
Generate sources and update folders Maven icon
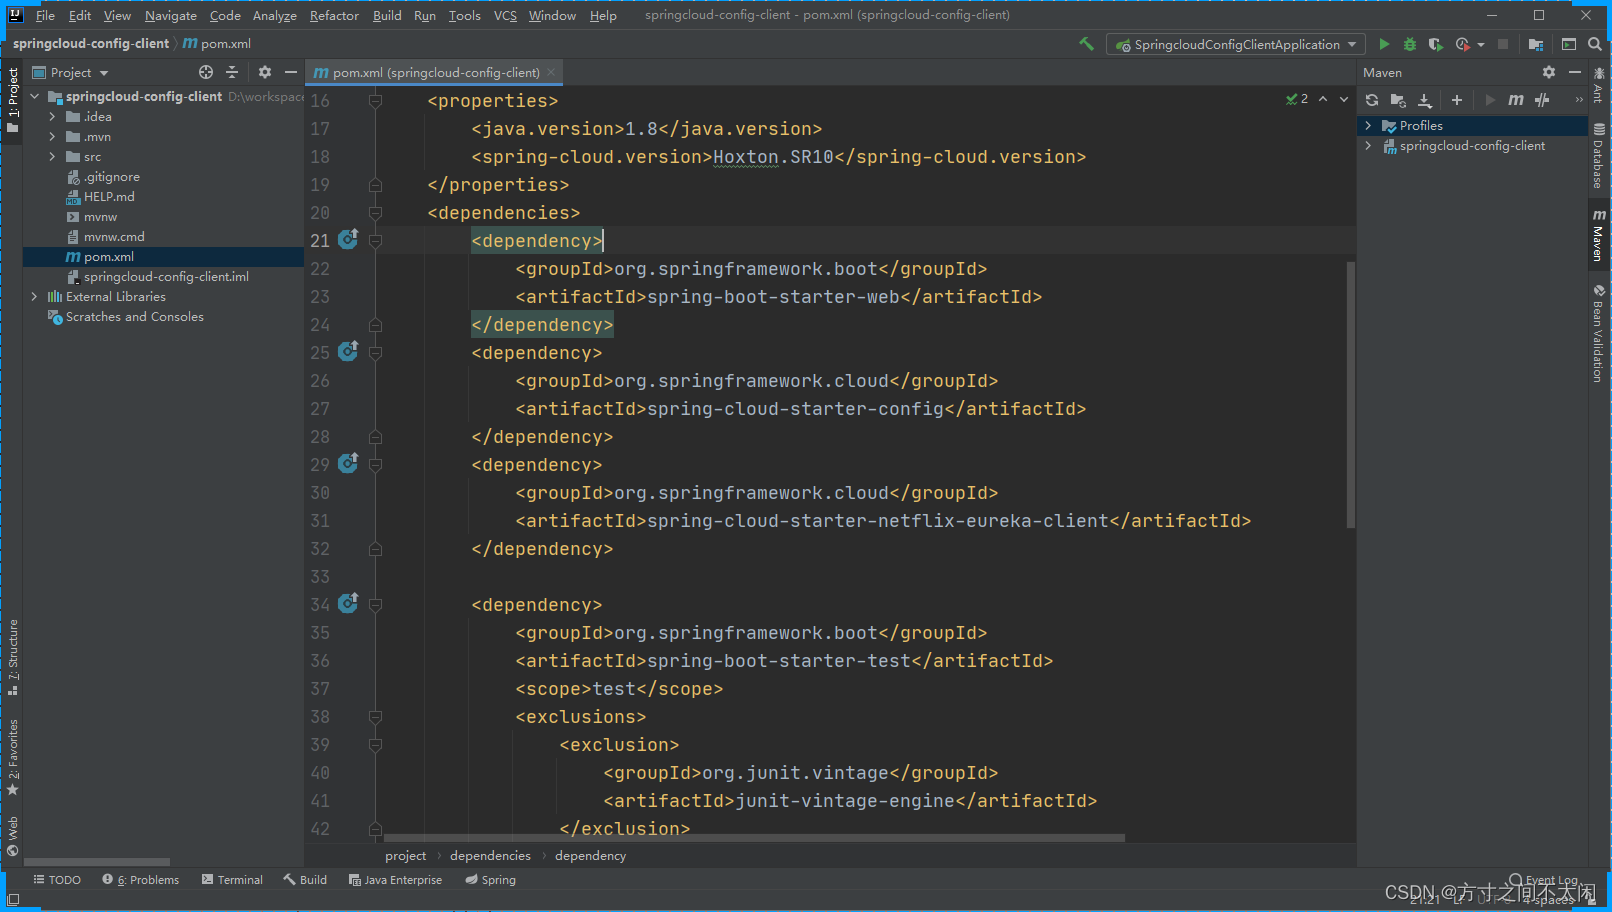tap(1398, 100)
